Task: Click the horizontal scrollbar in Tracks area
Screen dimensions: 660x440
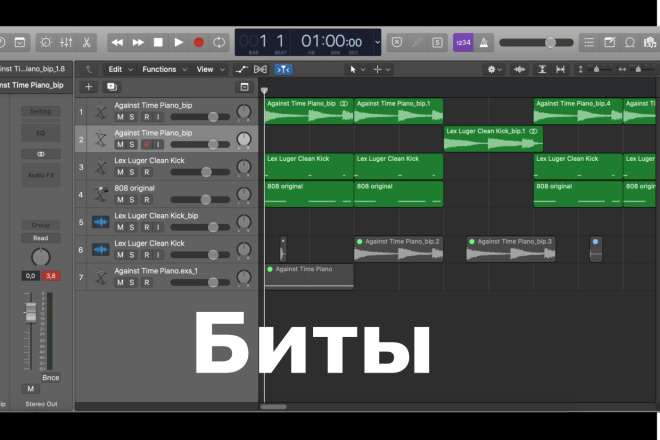Action: [274, 407]
